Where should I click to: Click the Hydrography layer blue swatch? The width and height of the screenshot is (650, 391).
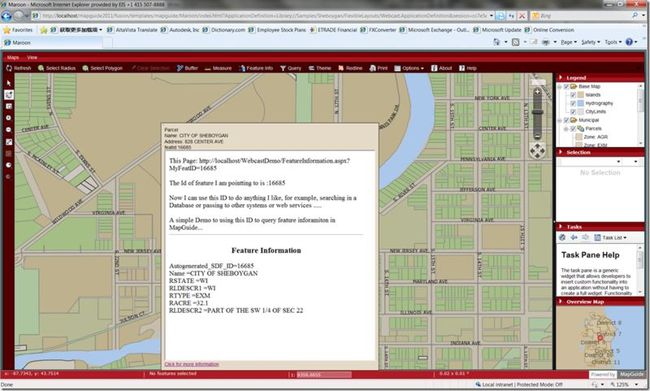[x=580, y=103]
